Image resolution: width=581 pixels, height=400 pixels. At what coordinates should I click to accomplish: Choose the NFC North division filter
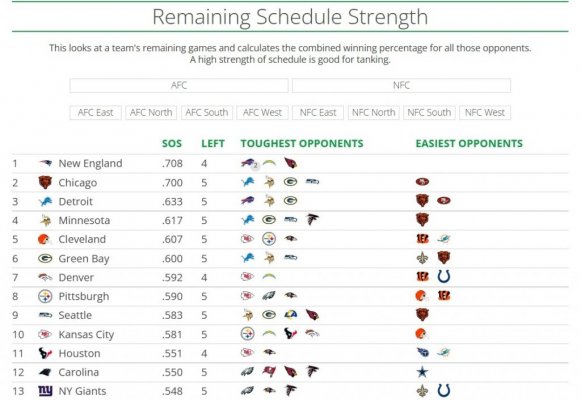click(374, 113)
